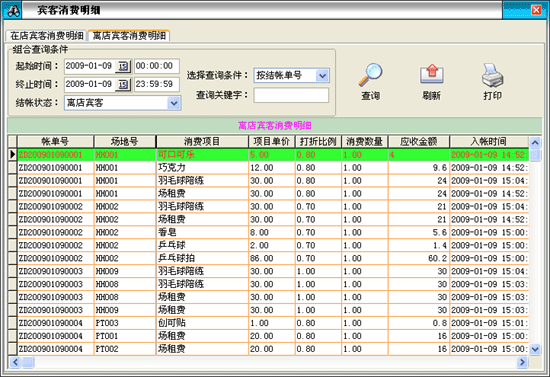
Task: Click the printer 打印 icon
Action: pyautogui.click(x=492, y=75)
